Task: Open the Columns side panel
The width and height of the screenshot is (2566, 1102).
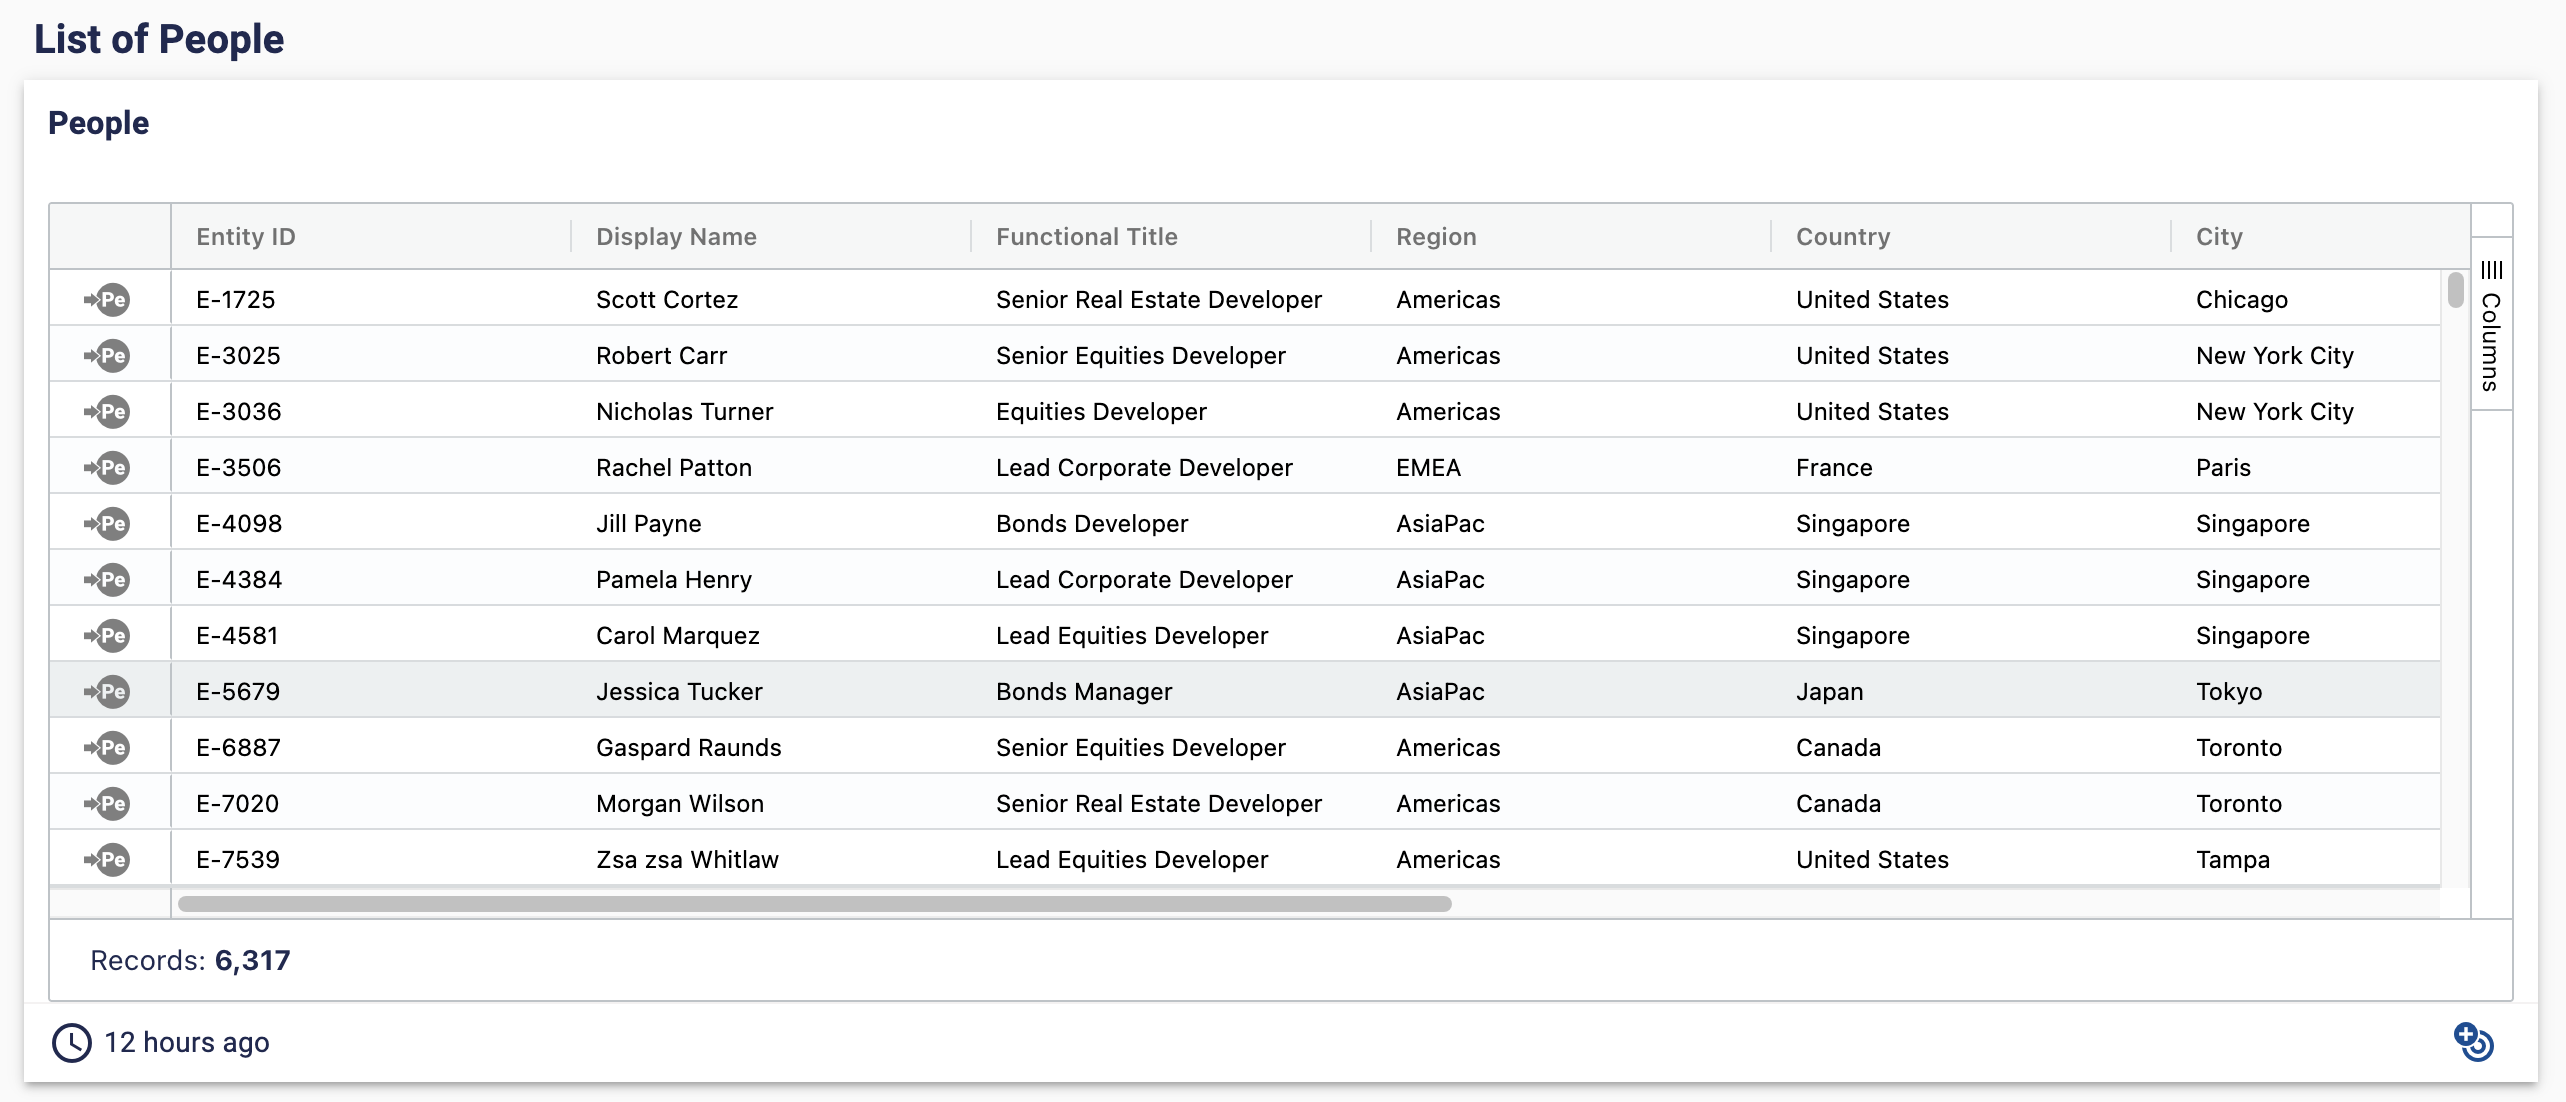Action: click(2491, 325)
